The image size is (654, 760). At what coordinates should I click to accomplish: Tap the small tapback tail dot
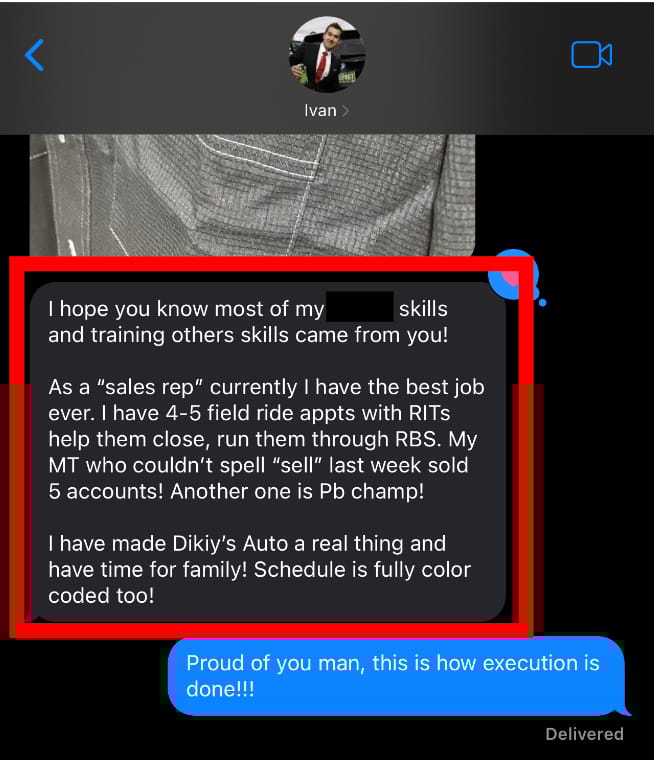(542, 302)
